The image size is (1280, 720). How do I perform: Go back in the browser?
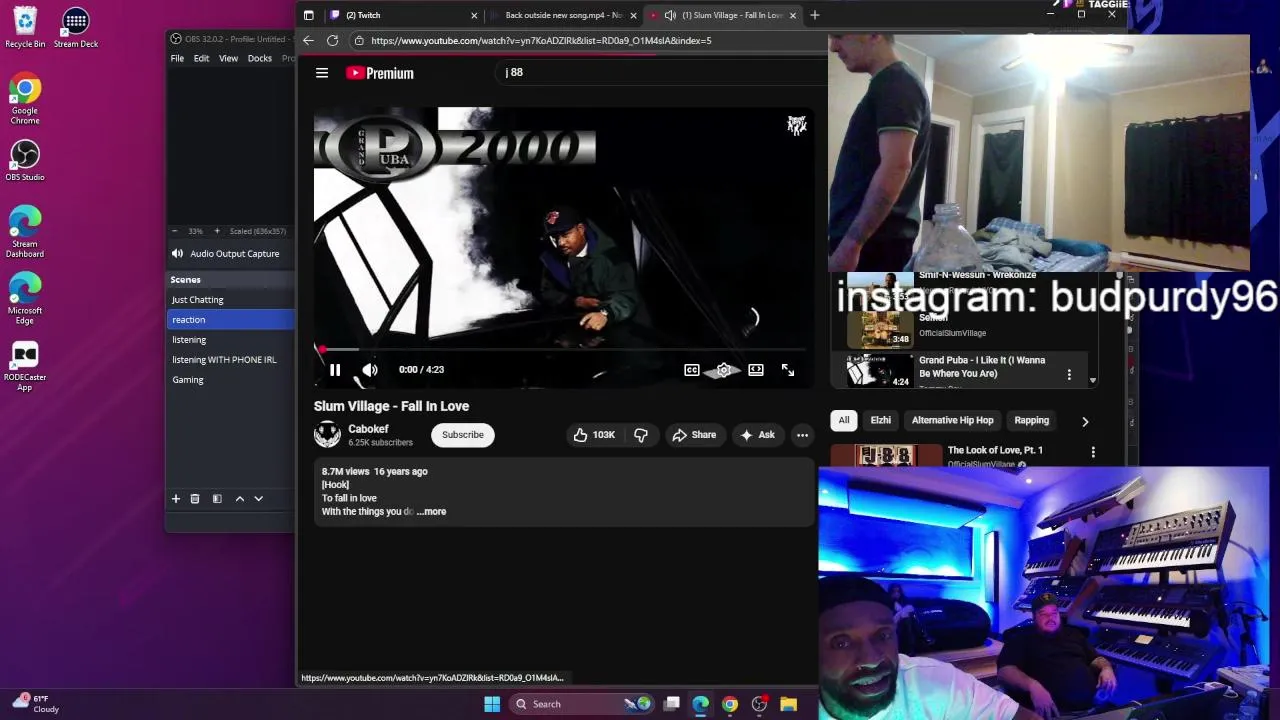(x=308, y=40)
